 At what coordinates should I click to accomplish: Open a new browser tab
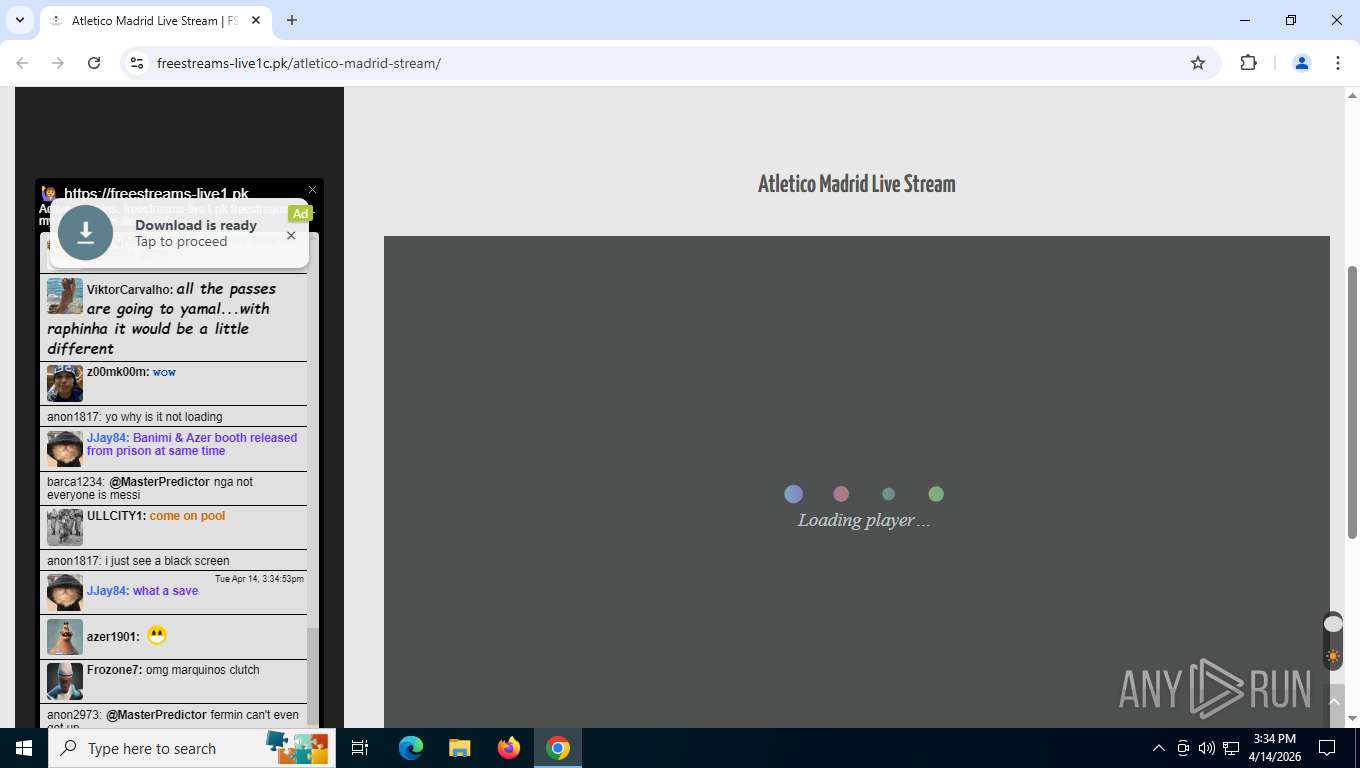[292, 20]
